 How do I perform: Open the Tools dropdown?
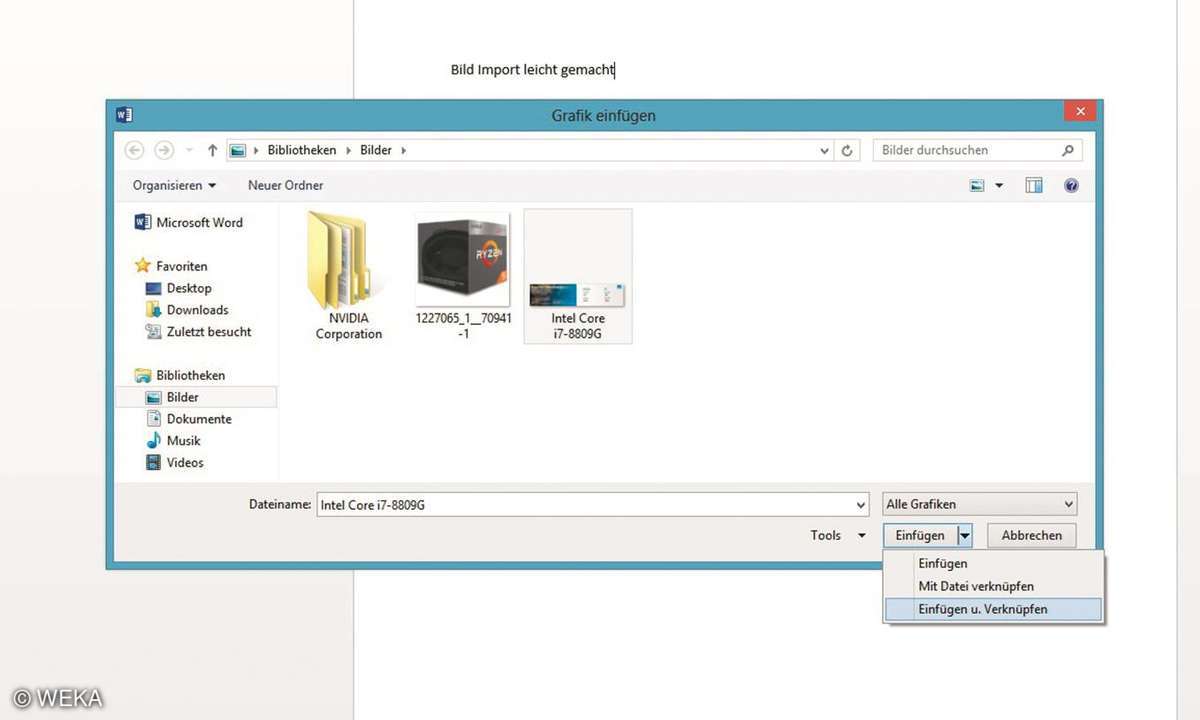[x=838, y=536]
